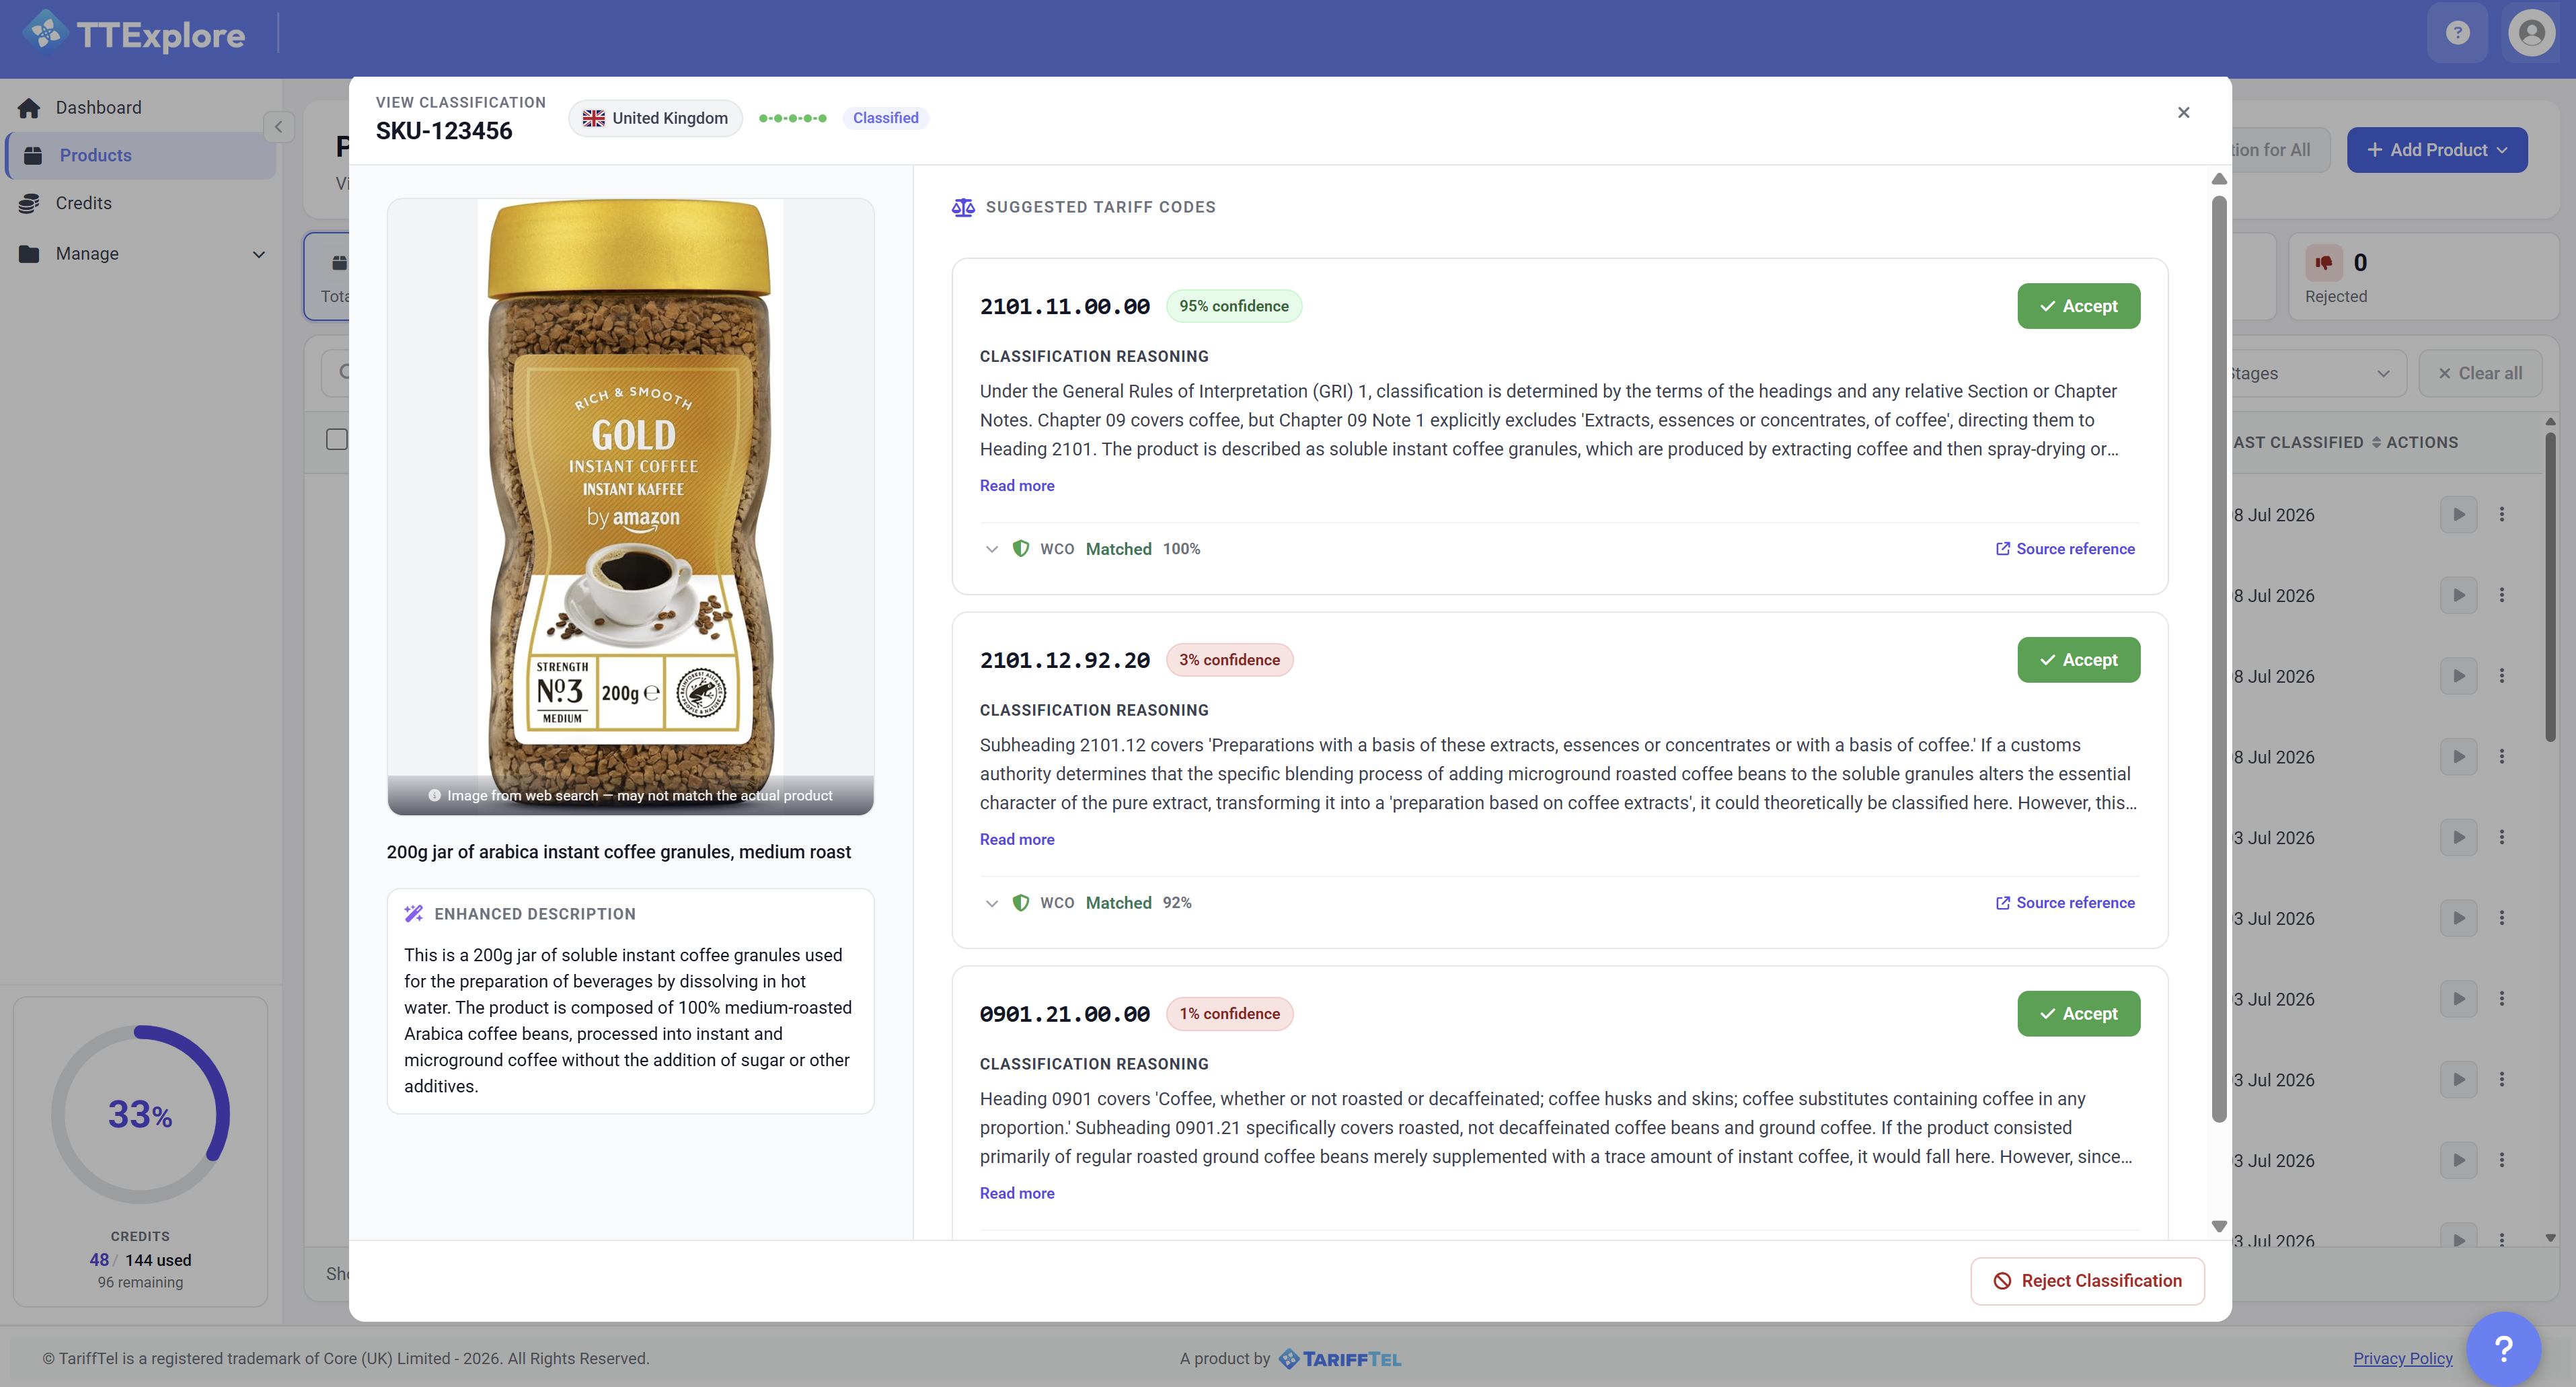Accept tariff code 0901.21.00.00
This screenshot has width=2576, height=1387.
(x=2078, y=1014)
